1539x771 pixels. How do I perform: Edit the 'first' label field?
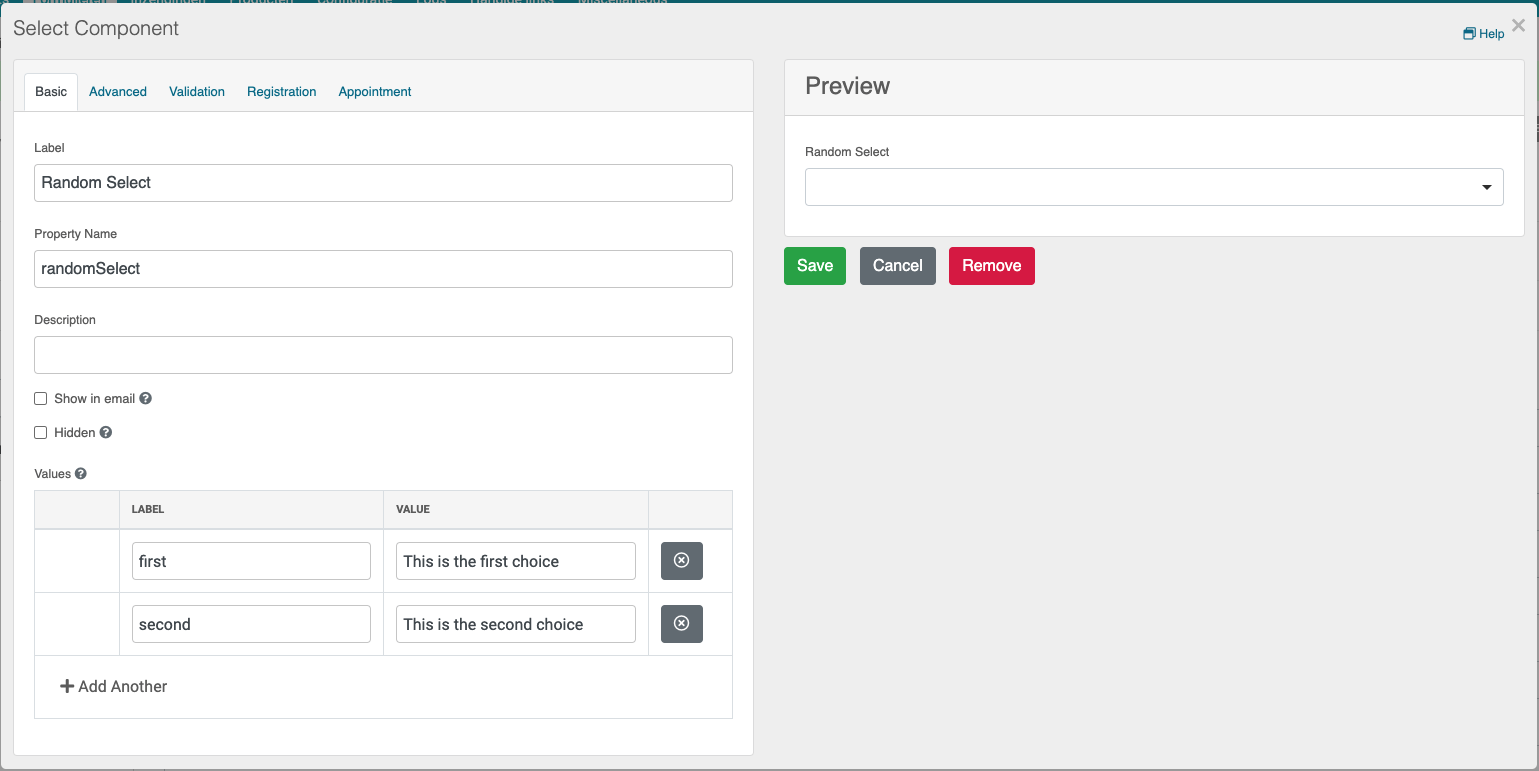(251, 561)
